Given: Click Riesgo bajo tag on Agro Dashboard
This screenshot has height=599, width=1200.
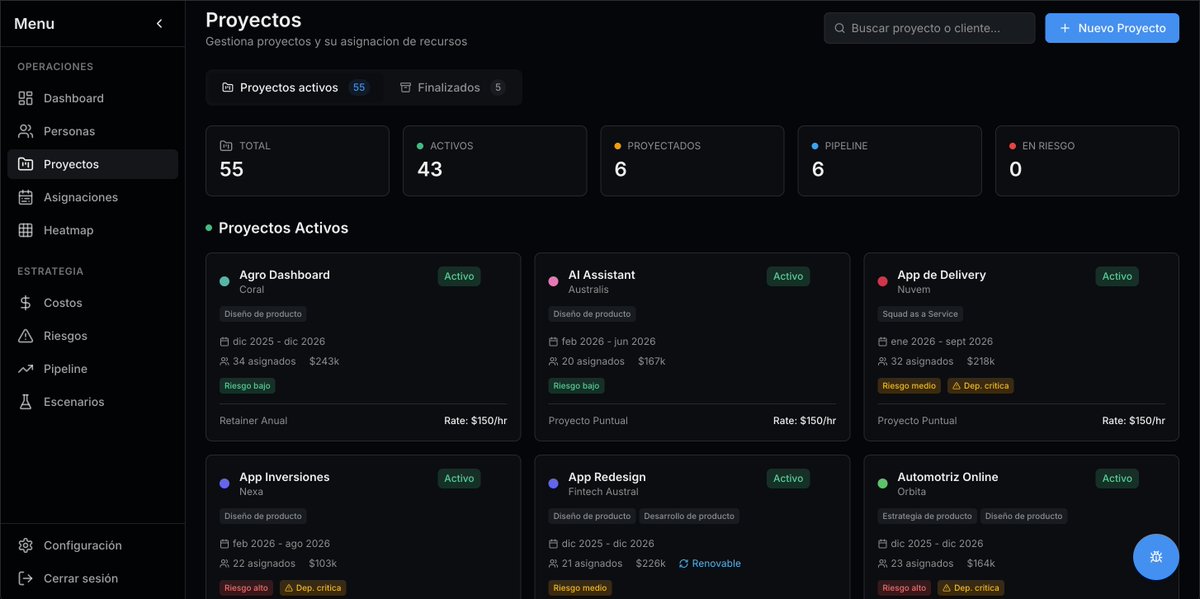Looking at the screenshot, I should pos(247,386).
